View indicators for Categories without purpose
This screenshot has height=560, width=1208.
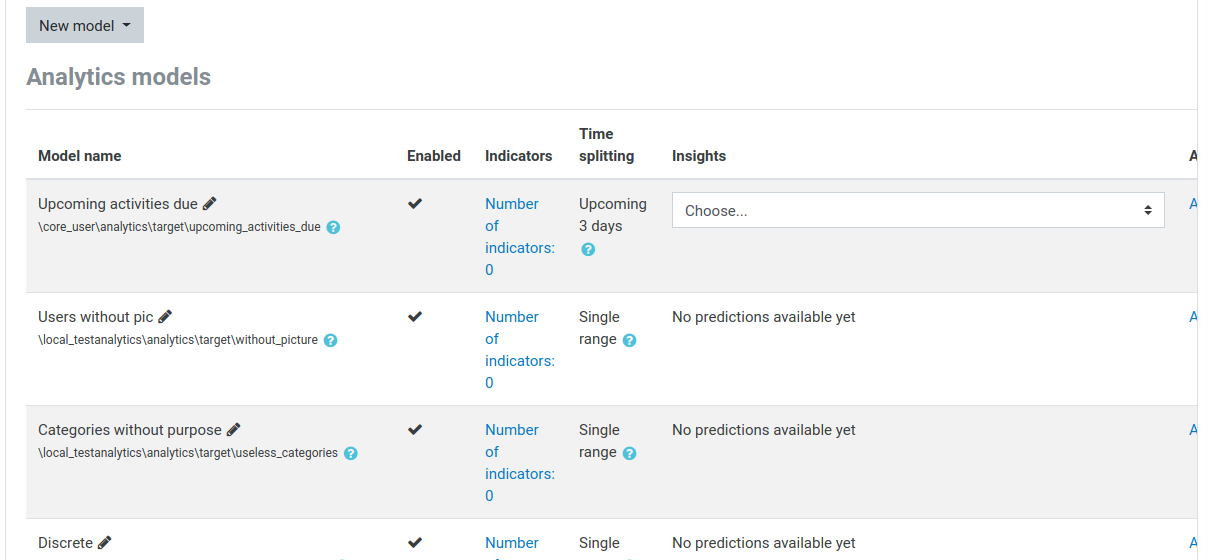520,463
